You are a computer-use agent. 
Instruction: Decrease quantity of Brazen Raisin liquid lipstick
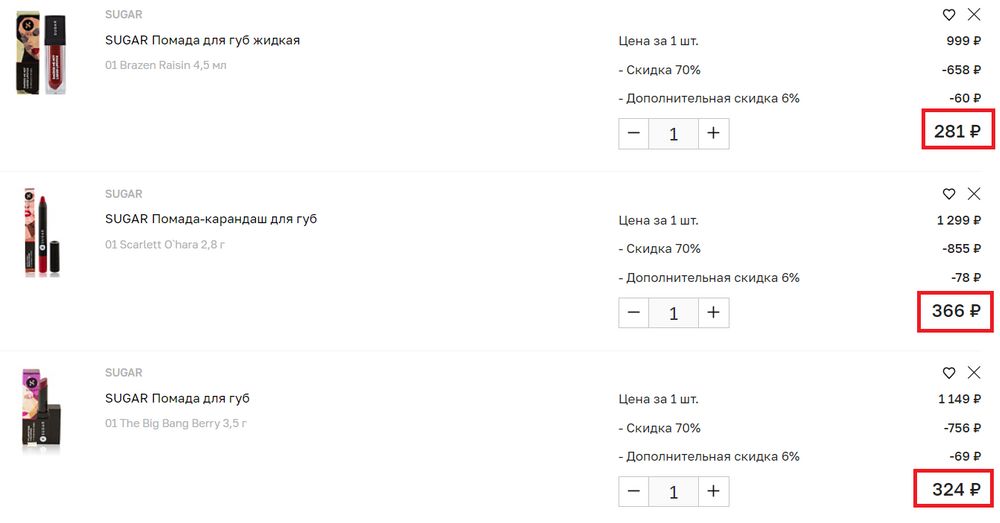pyautogui.click(x=634, y=134)
